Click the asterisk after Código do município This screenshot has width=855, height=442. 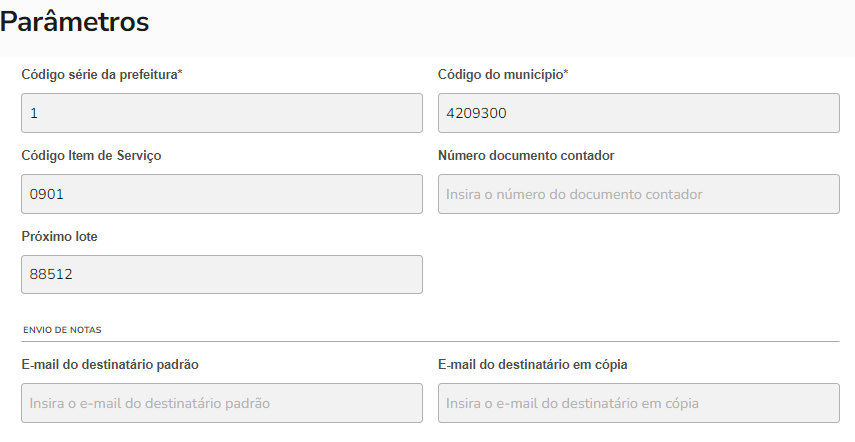(x=566, y=74)
